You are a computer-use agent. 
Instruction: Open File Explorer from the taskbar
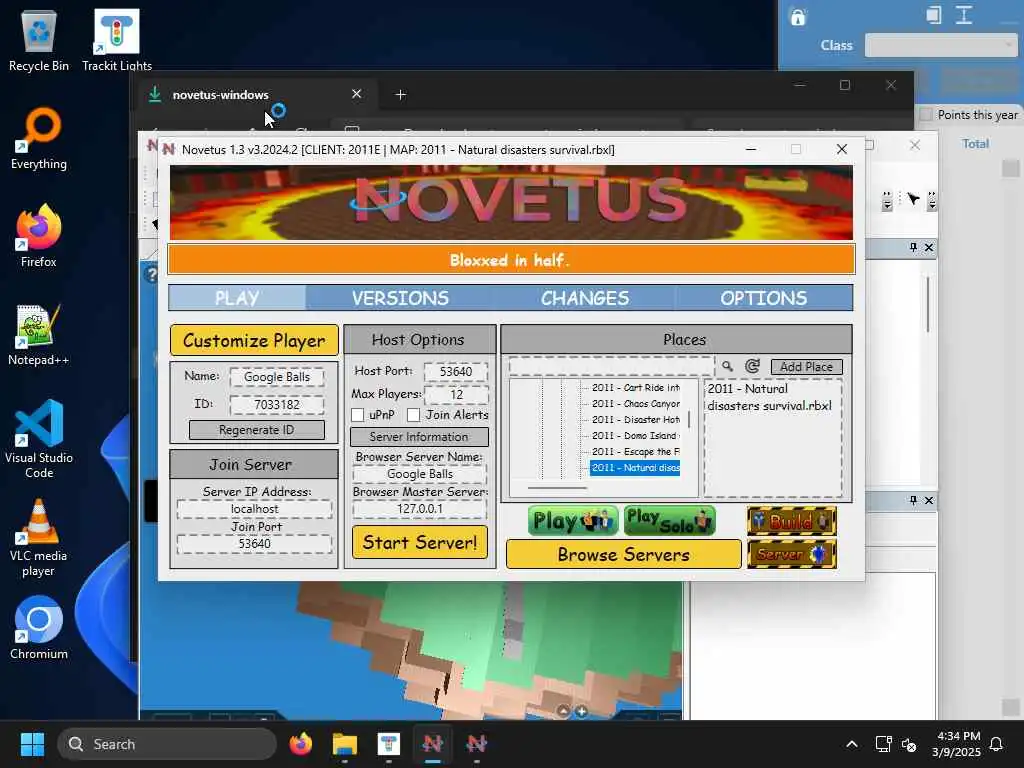pos(345,744)
